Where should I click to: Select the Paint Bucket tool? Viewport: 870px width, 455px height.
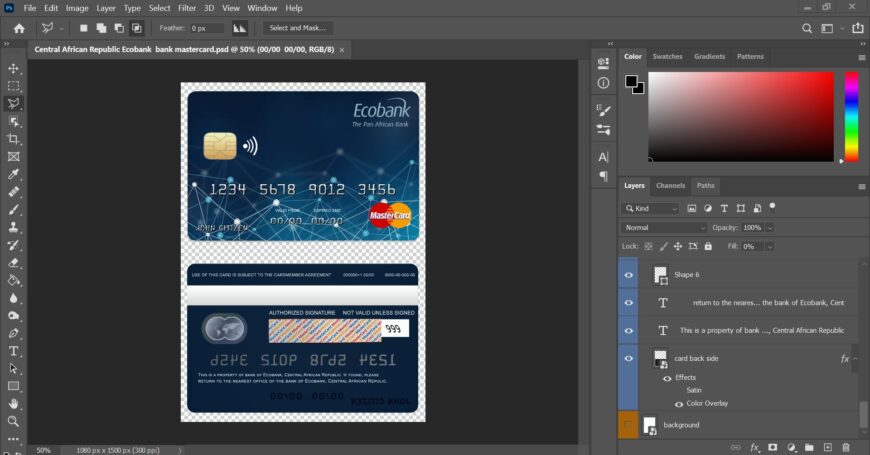tap(13, 280)
